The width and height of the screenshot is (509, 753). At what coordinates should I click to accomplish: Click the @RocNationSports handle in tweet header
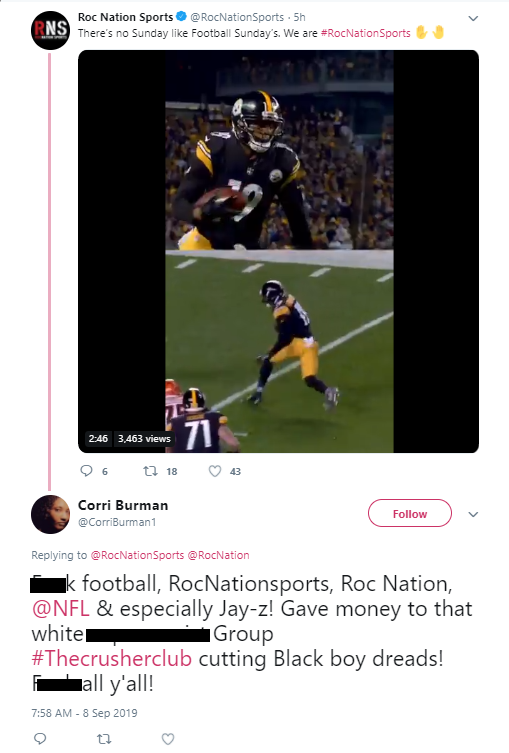[x=237, y=17]
